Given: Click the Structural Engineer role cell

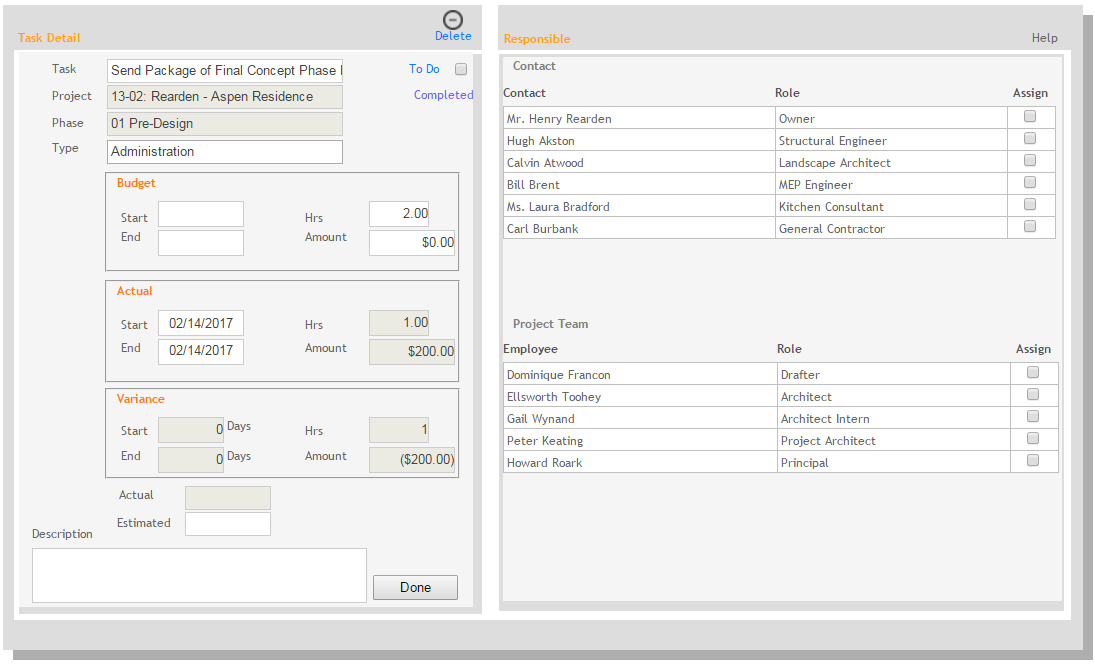Looking at the screenshot, I should click(891, 140).
